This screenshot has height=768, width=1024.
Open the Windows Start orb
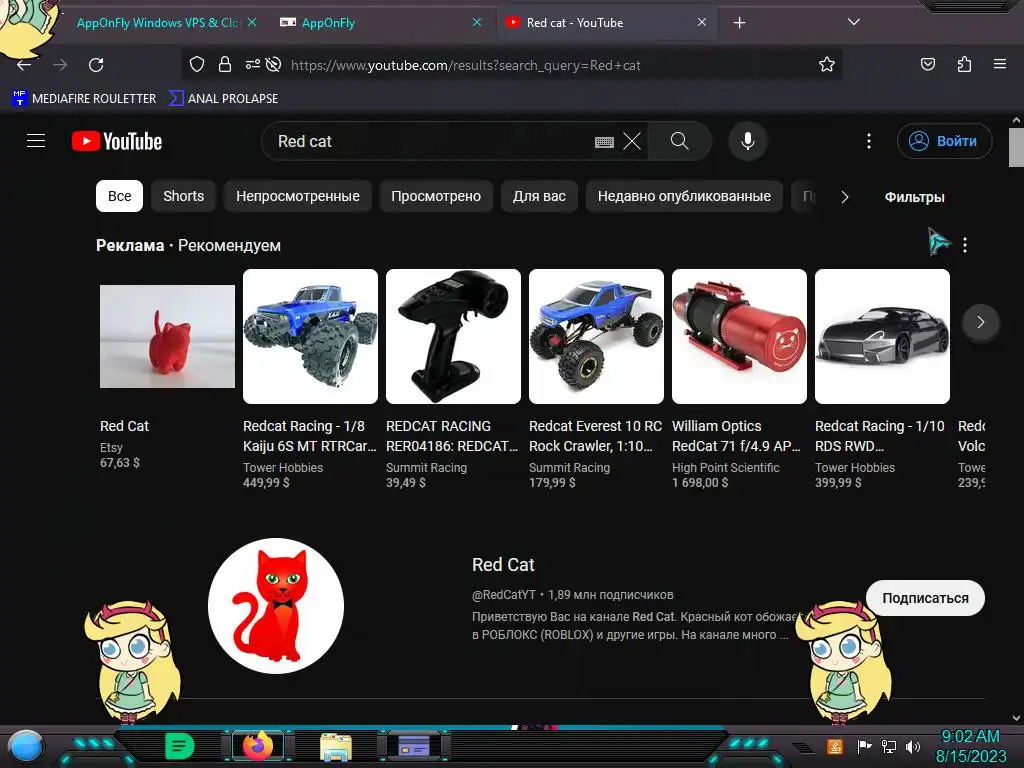[25, 746]
